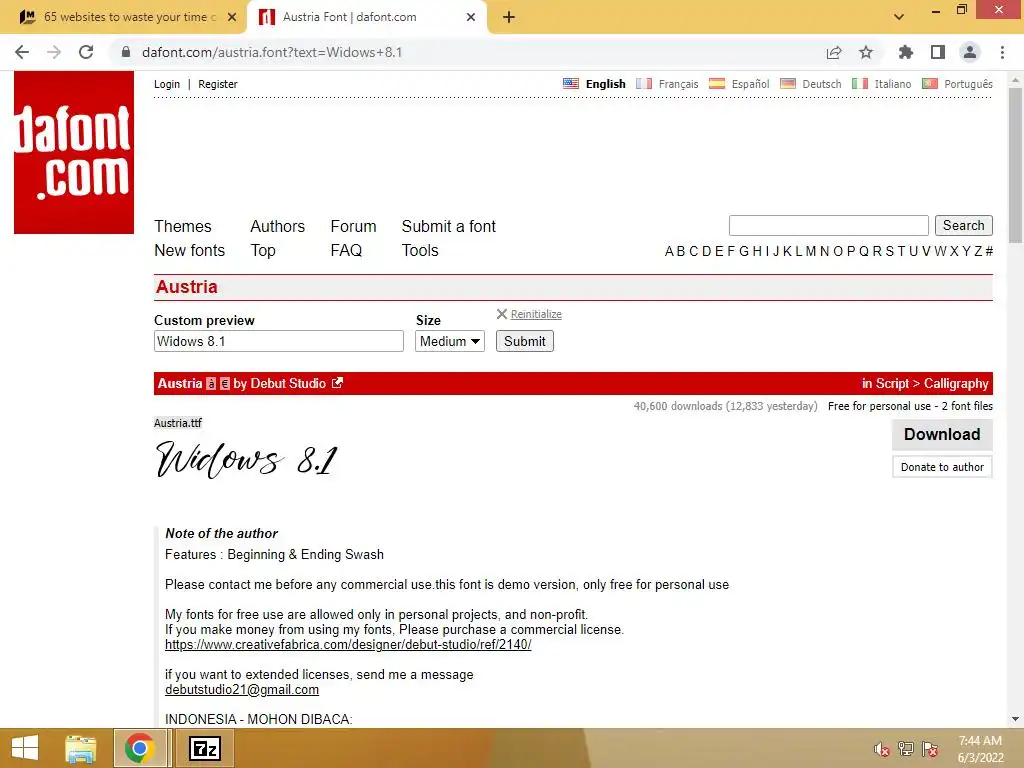Open Debut Studio external site icon
This screenshot has height=768, width=1024.
pyautogui.click(x=337, y=383)
